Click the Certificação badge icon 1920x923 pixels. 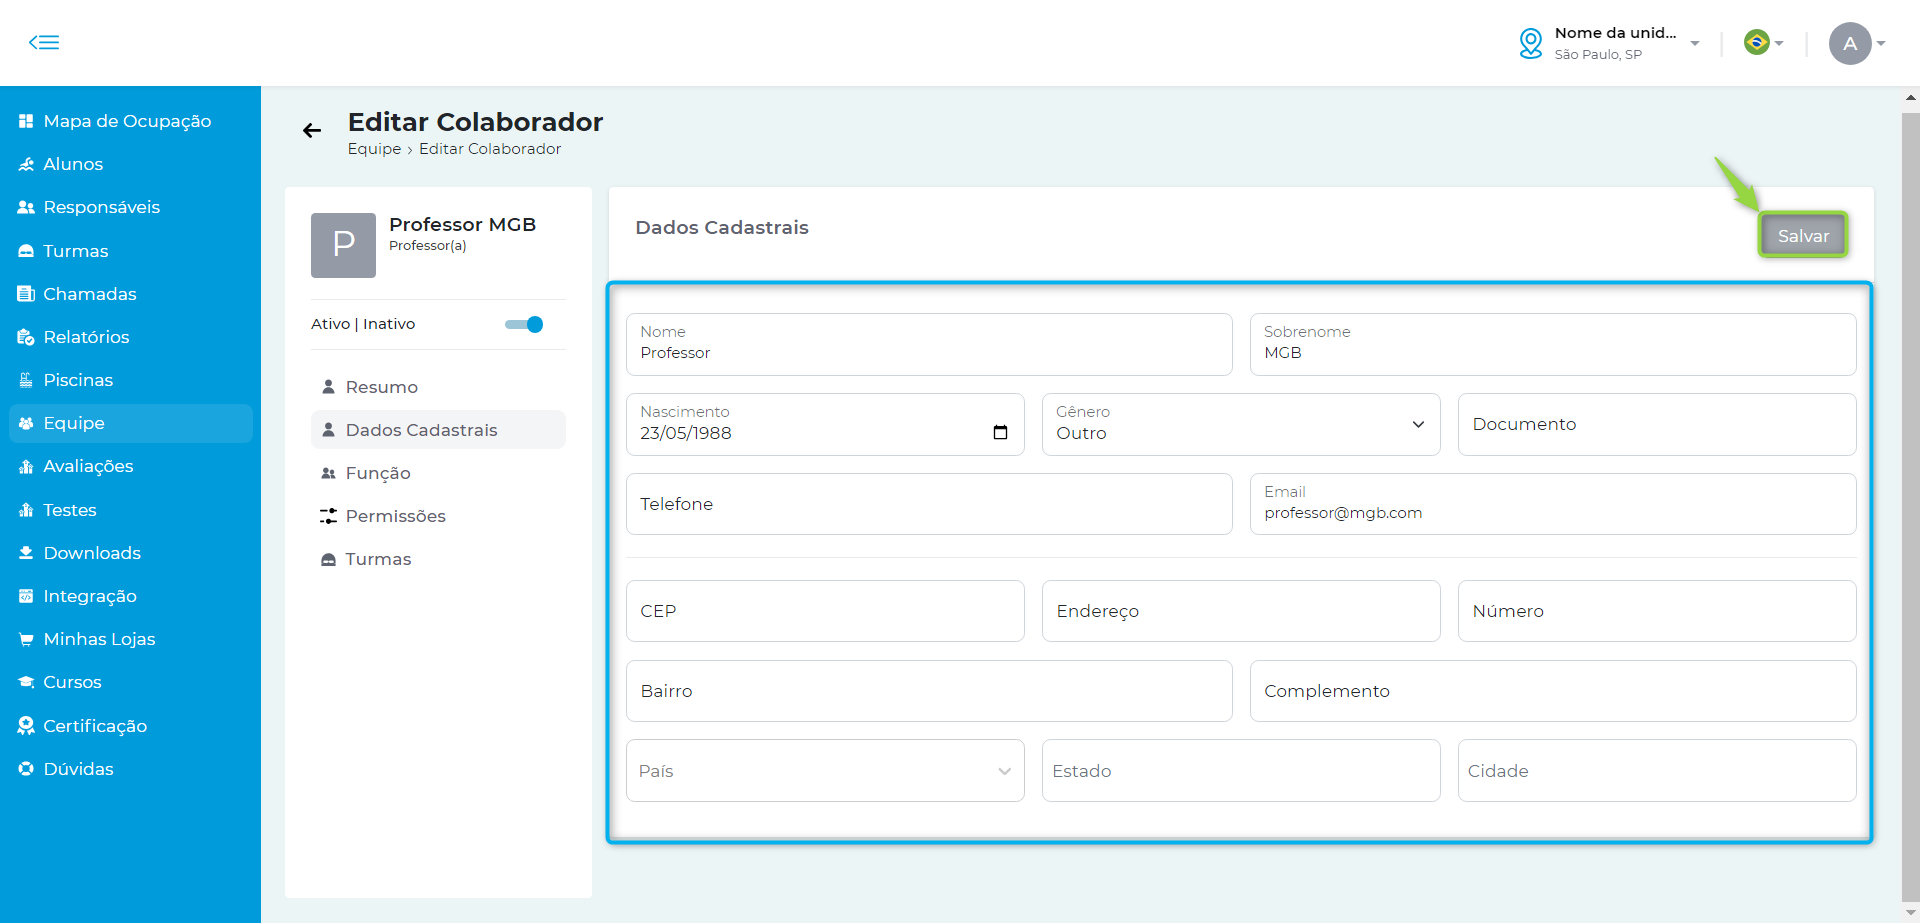26,726
